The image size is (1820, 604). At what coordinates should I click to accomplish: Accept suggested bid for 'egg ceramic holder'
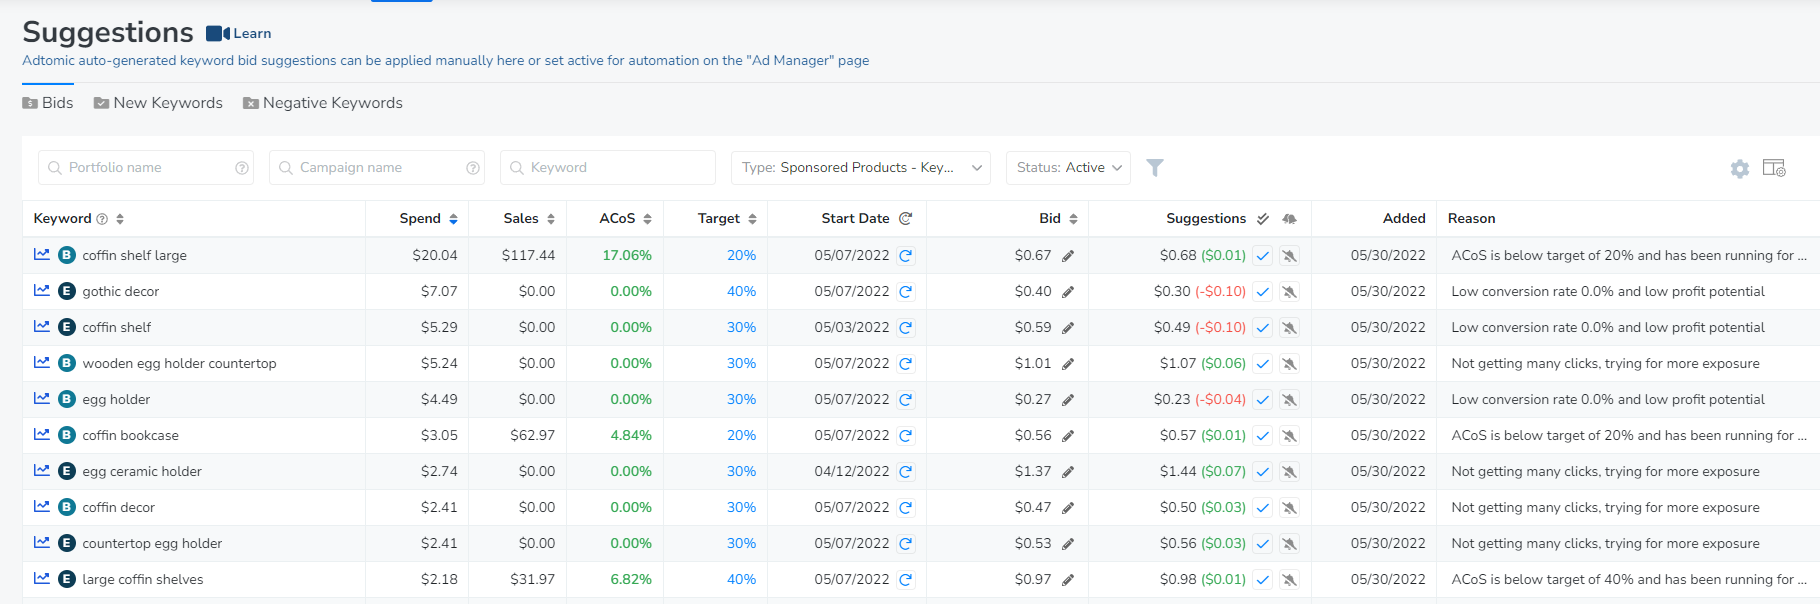pyautogui.click(x=1263, y=472)
